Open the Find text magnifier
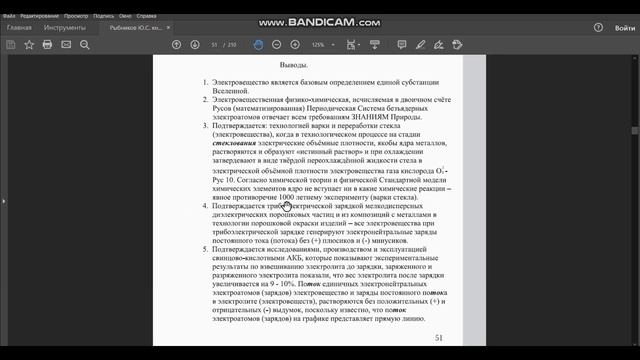Viewport: 640px width, 360px height. click(x=84, y=45)
